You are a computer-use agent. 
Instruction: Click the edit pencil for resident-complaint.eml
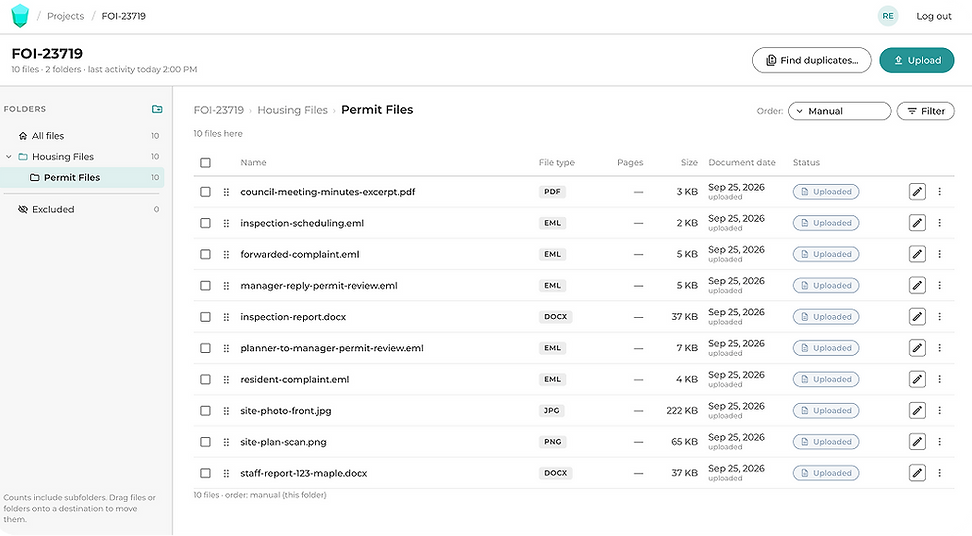click(917, 379)
